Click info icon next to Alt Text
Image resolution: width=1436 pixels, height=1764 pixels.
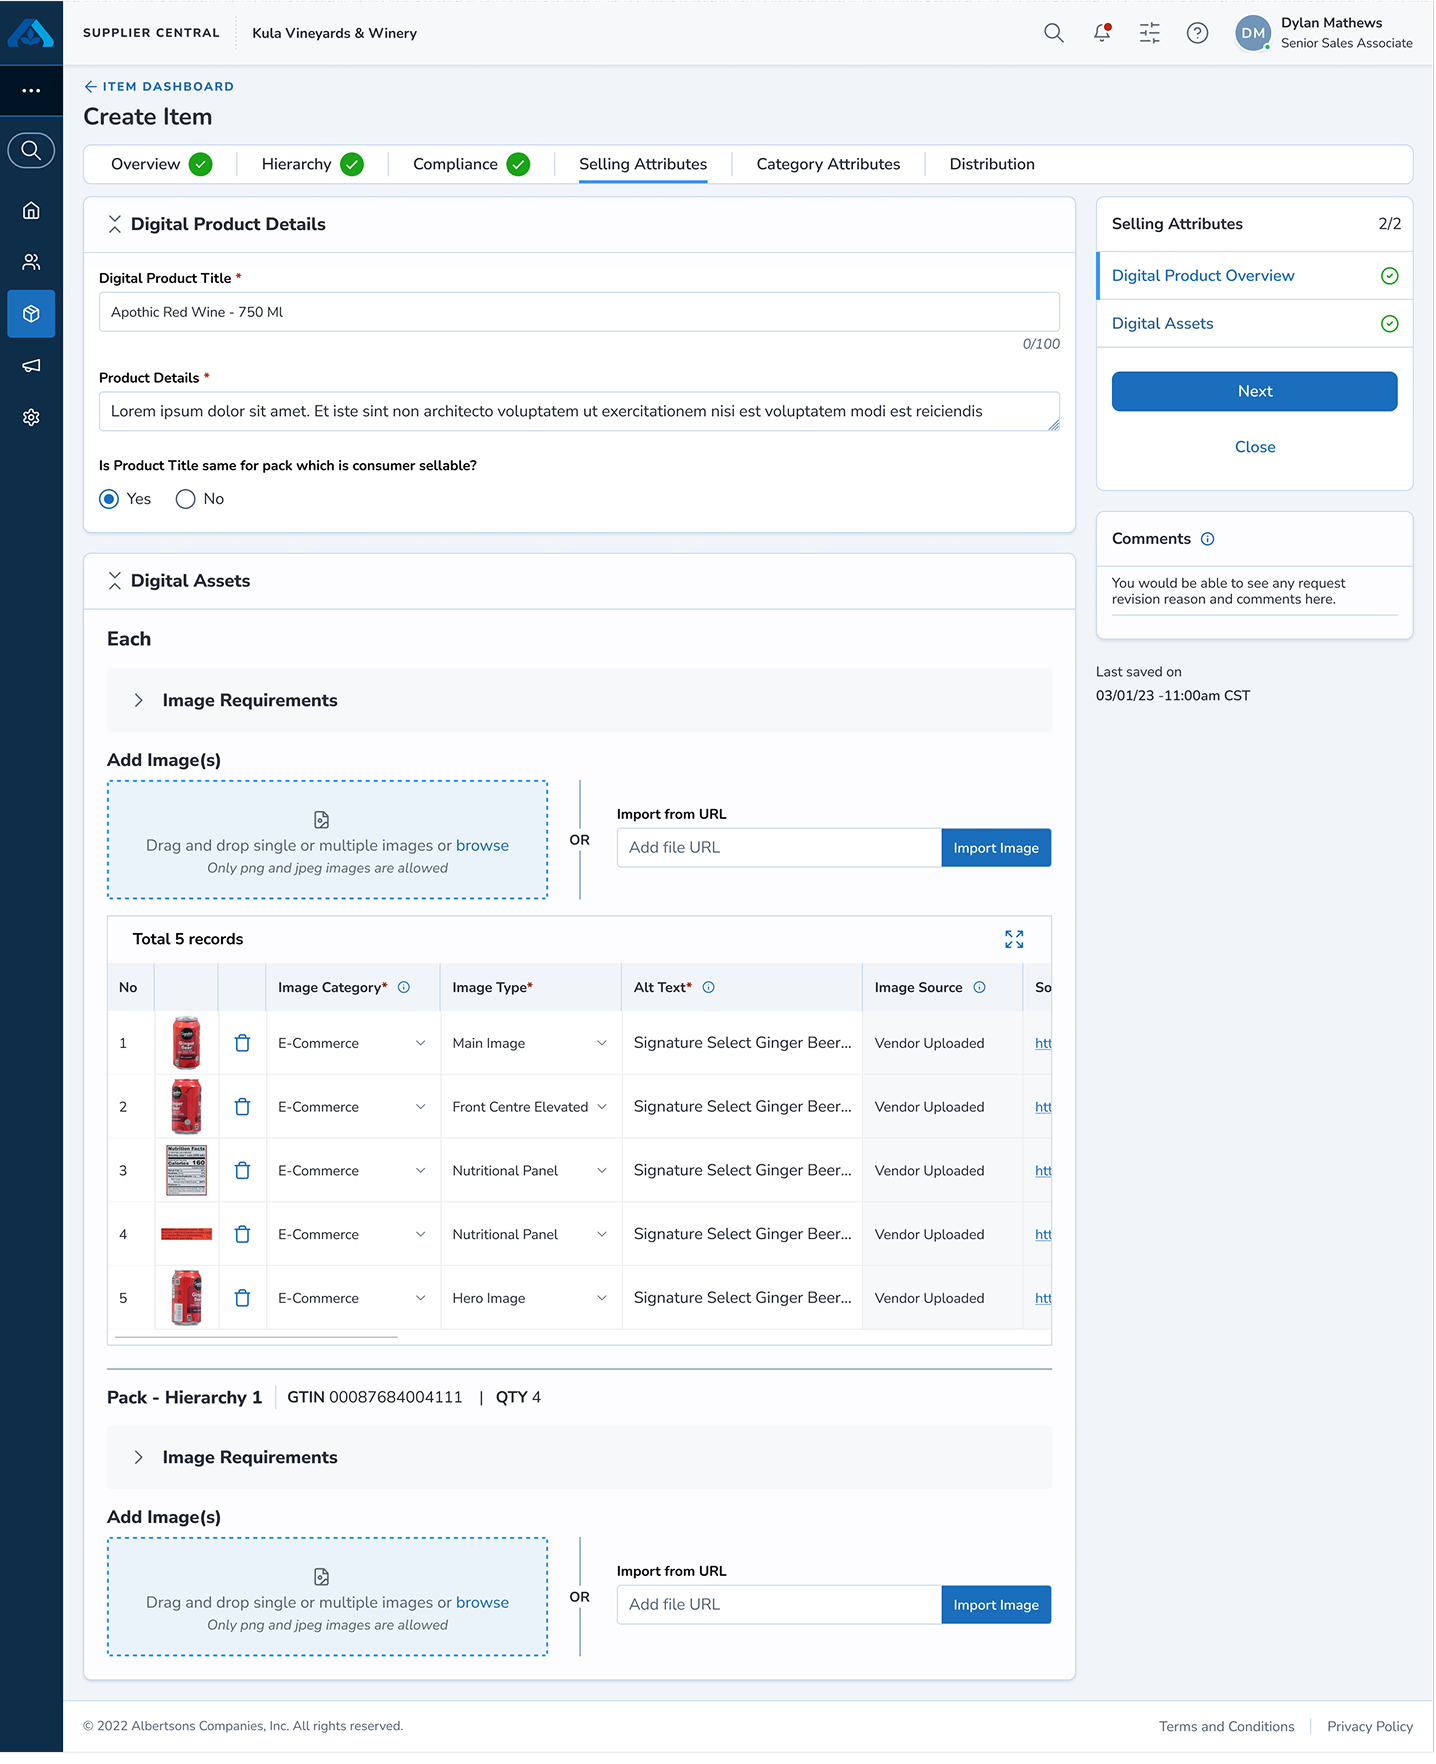pos(709,989)
